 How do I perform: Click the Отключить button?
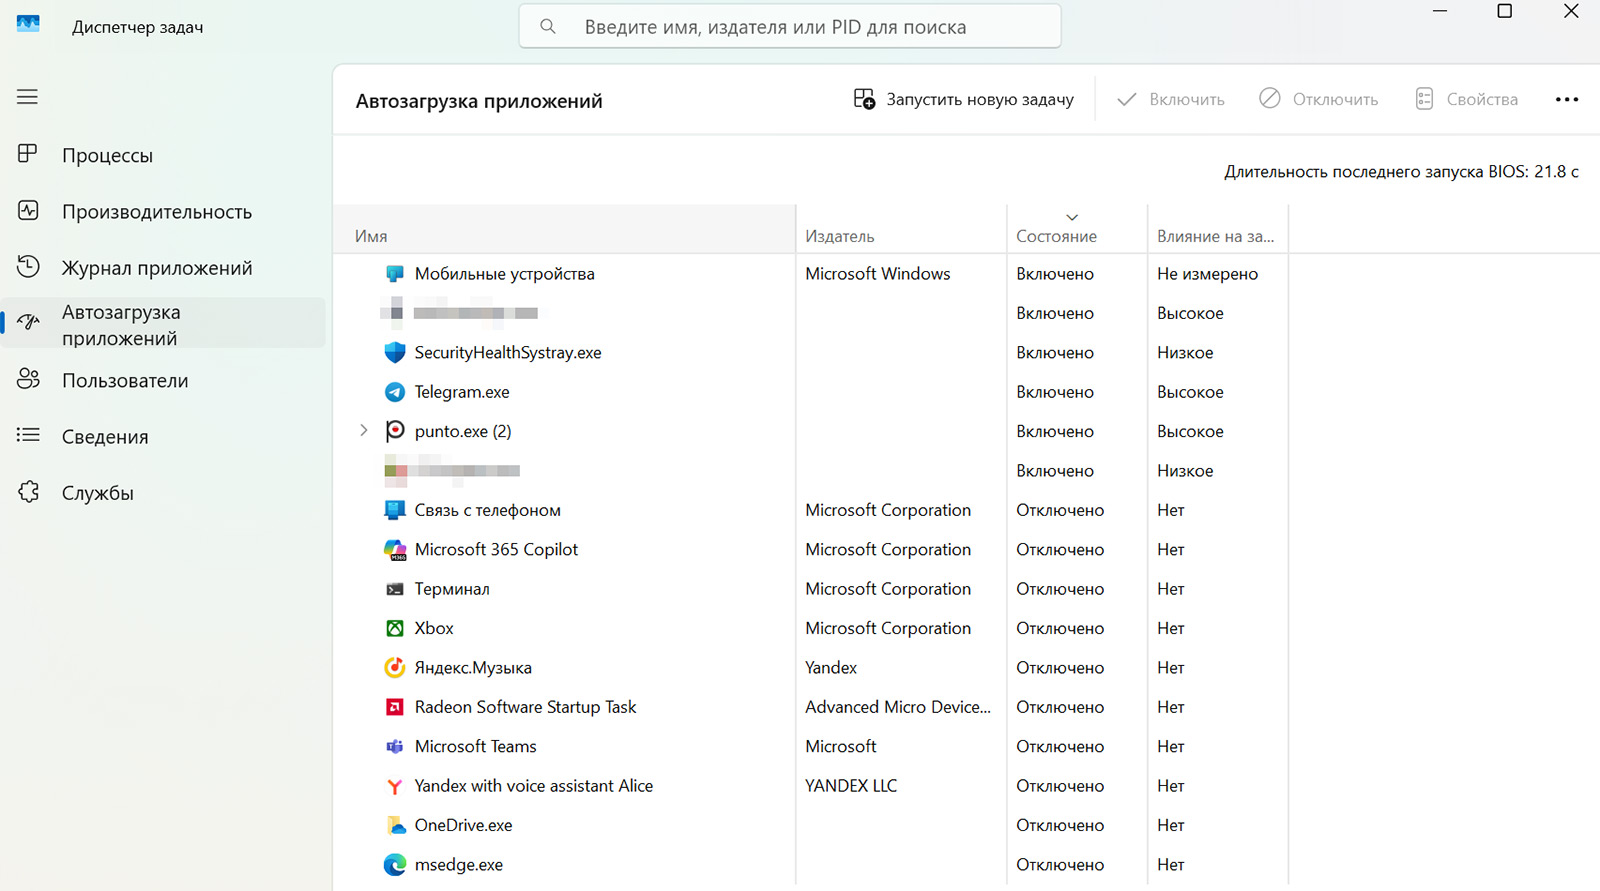[x=1319, y=99]
